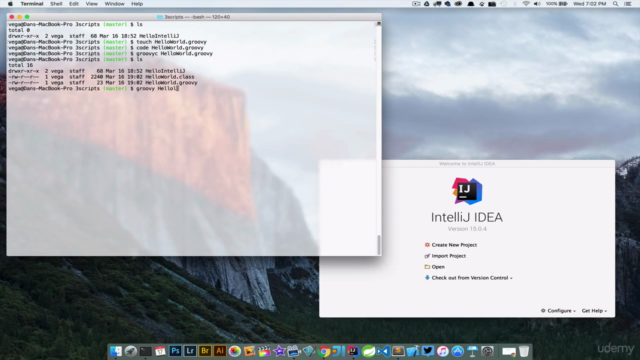
Task: Launch Photoshop from the dock
Action: 175,351
